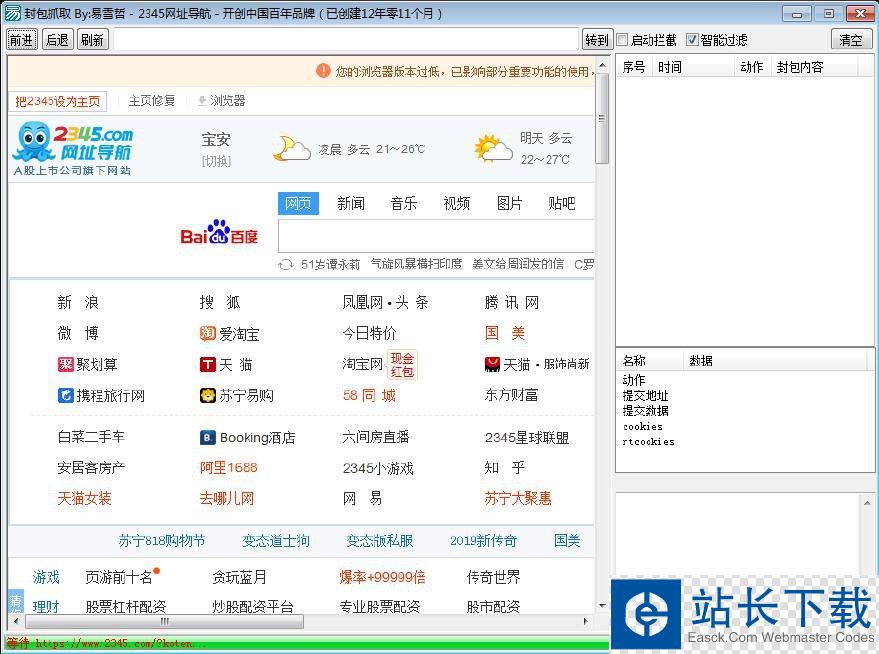Click the hot search refresh icon
879x654 pixels.
tap(286, 264)
